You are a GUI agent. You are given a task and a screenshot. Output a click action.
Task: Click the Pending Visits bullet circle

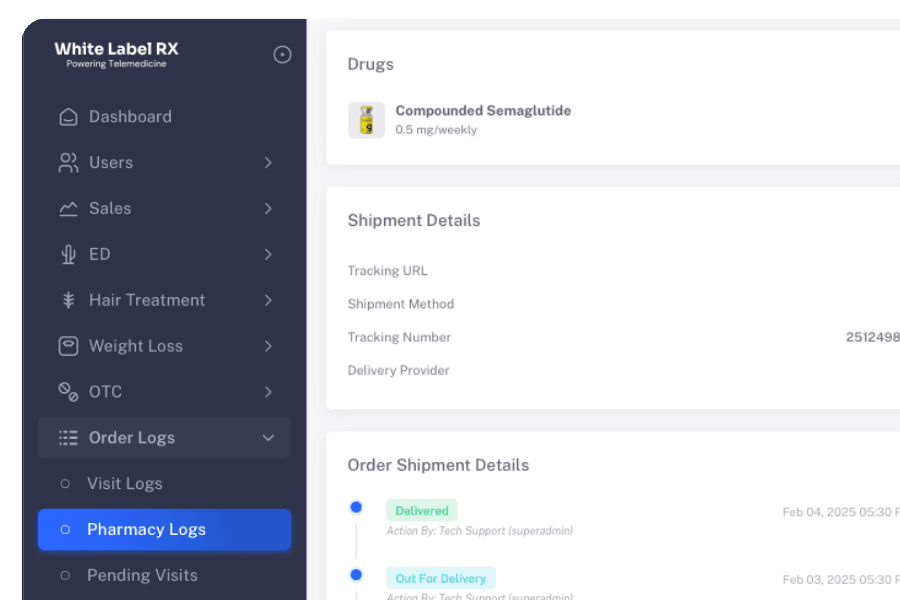pyautogui.click(x=65, y=575)
